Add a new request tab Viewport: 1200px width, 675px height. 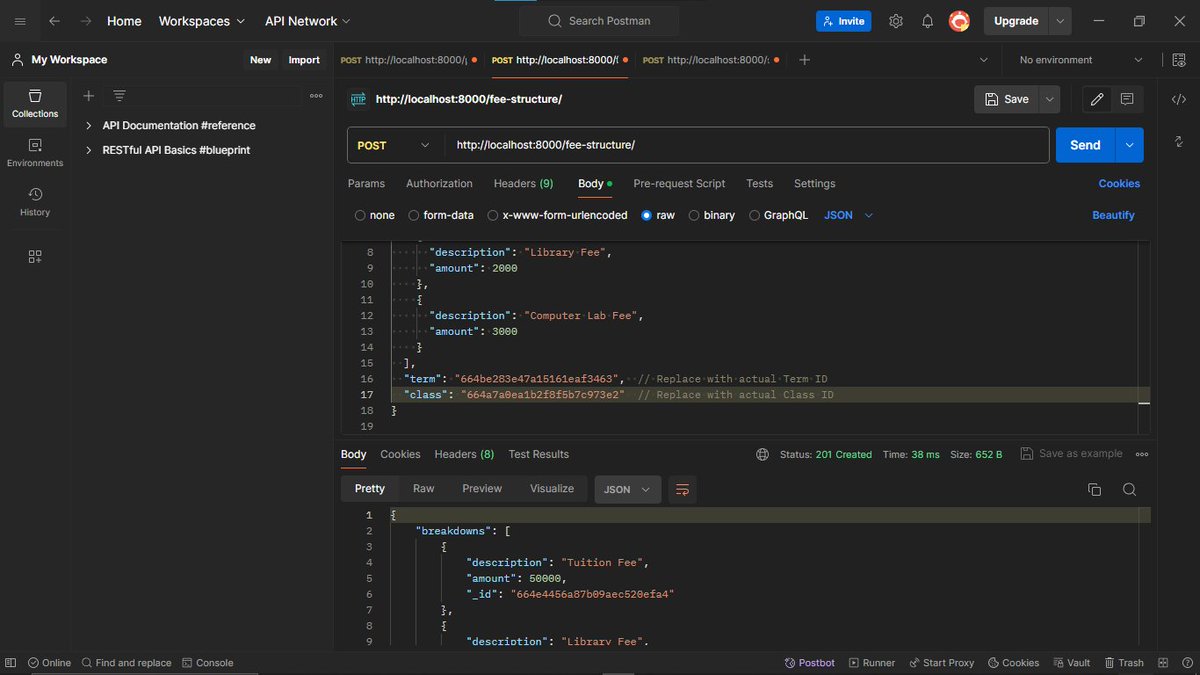pos(804,60)
